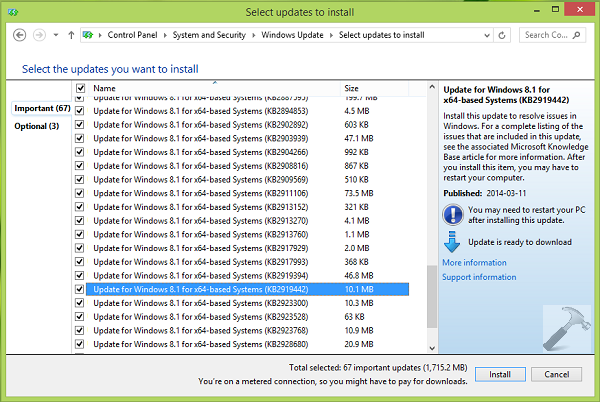The image size is (600, 402).
Task: Open chevron menu after Control Panel
Action: [x=165, y=35]
